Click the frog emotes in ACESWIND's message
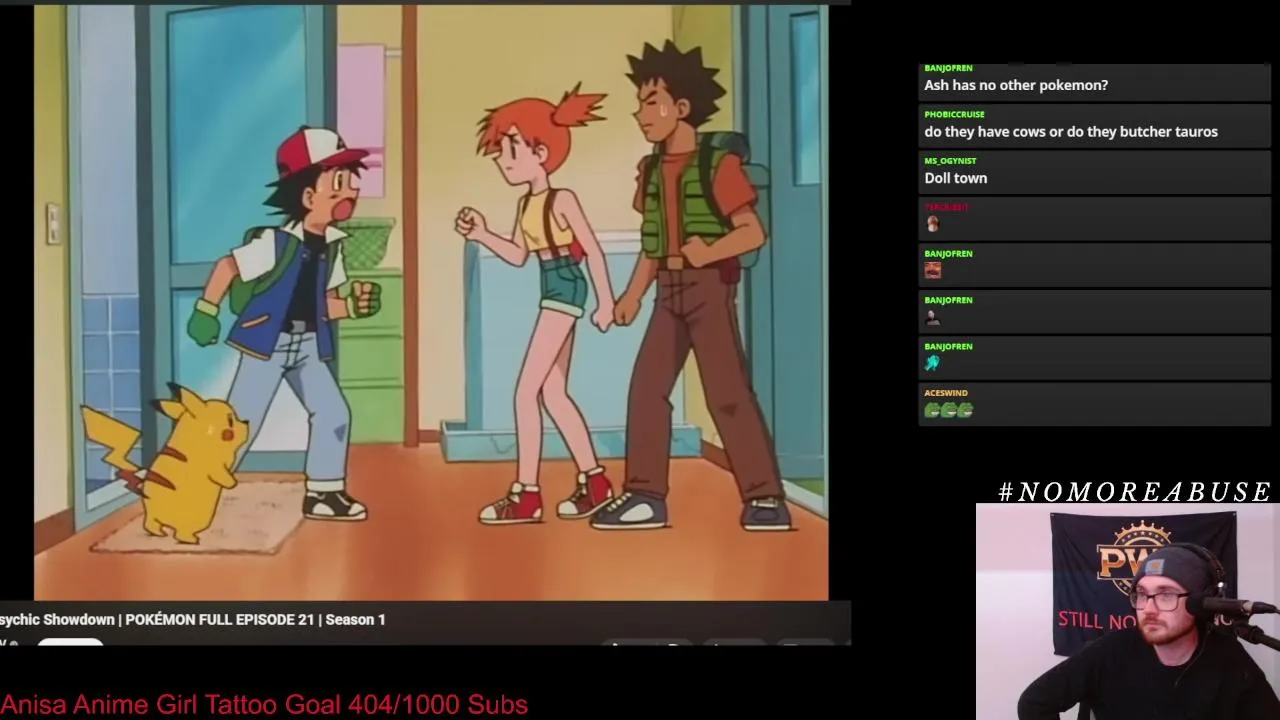The image size is (1280, 720). (948, 410)
